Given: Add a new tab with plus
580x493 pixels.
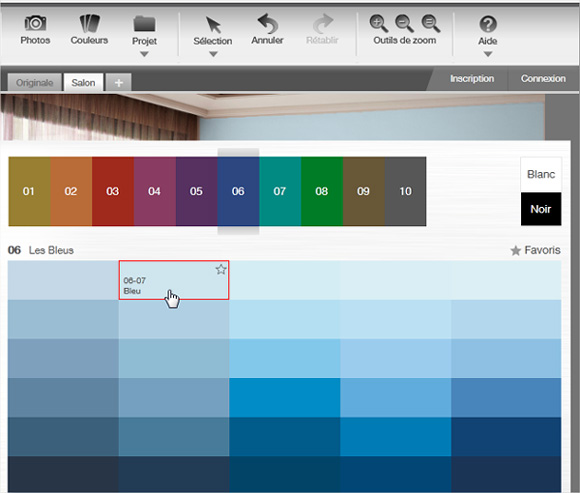Looking at the screenshot, I should pos(118,82).
